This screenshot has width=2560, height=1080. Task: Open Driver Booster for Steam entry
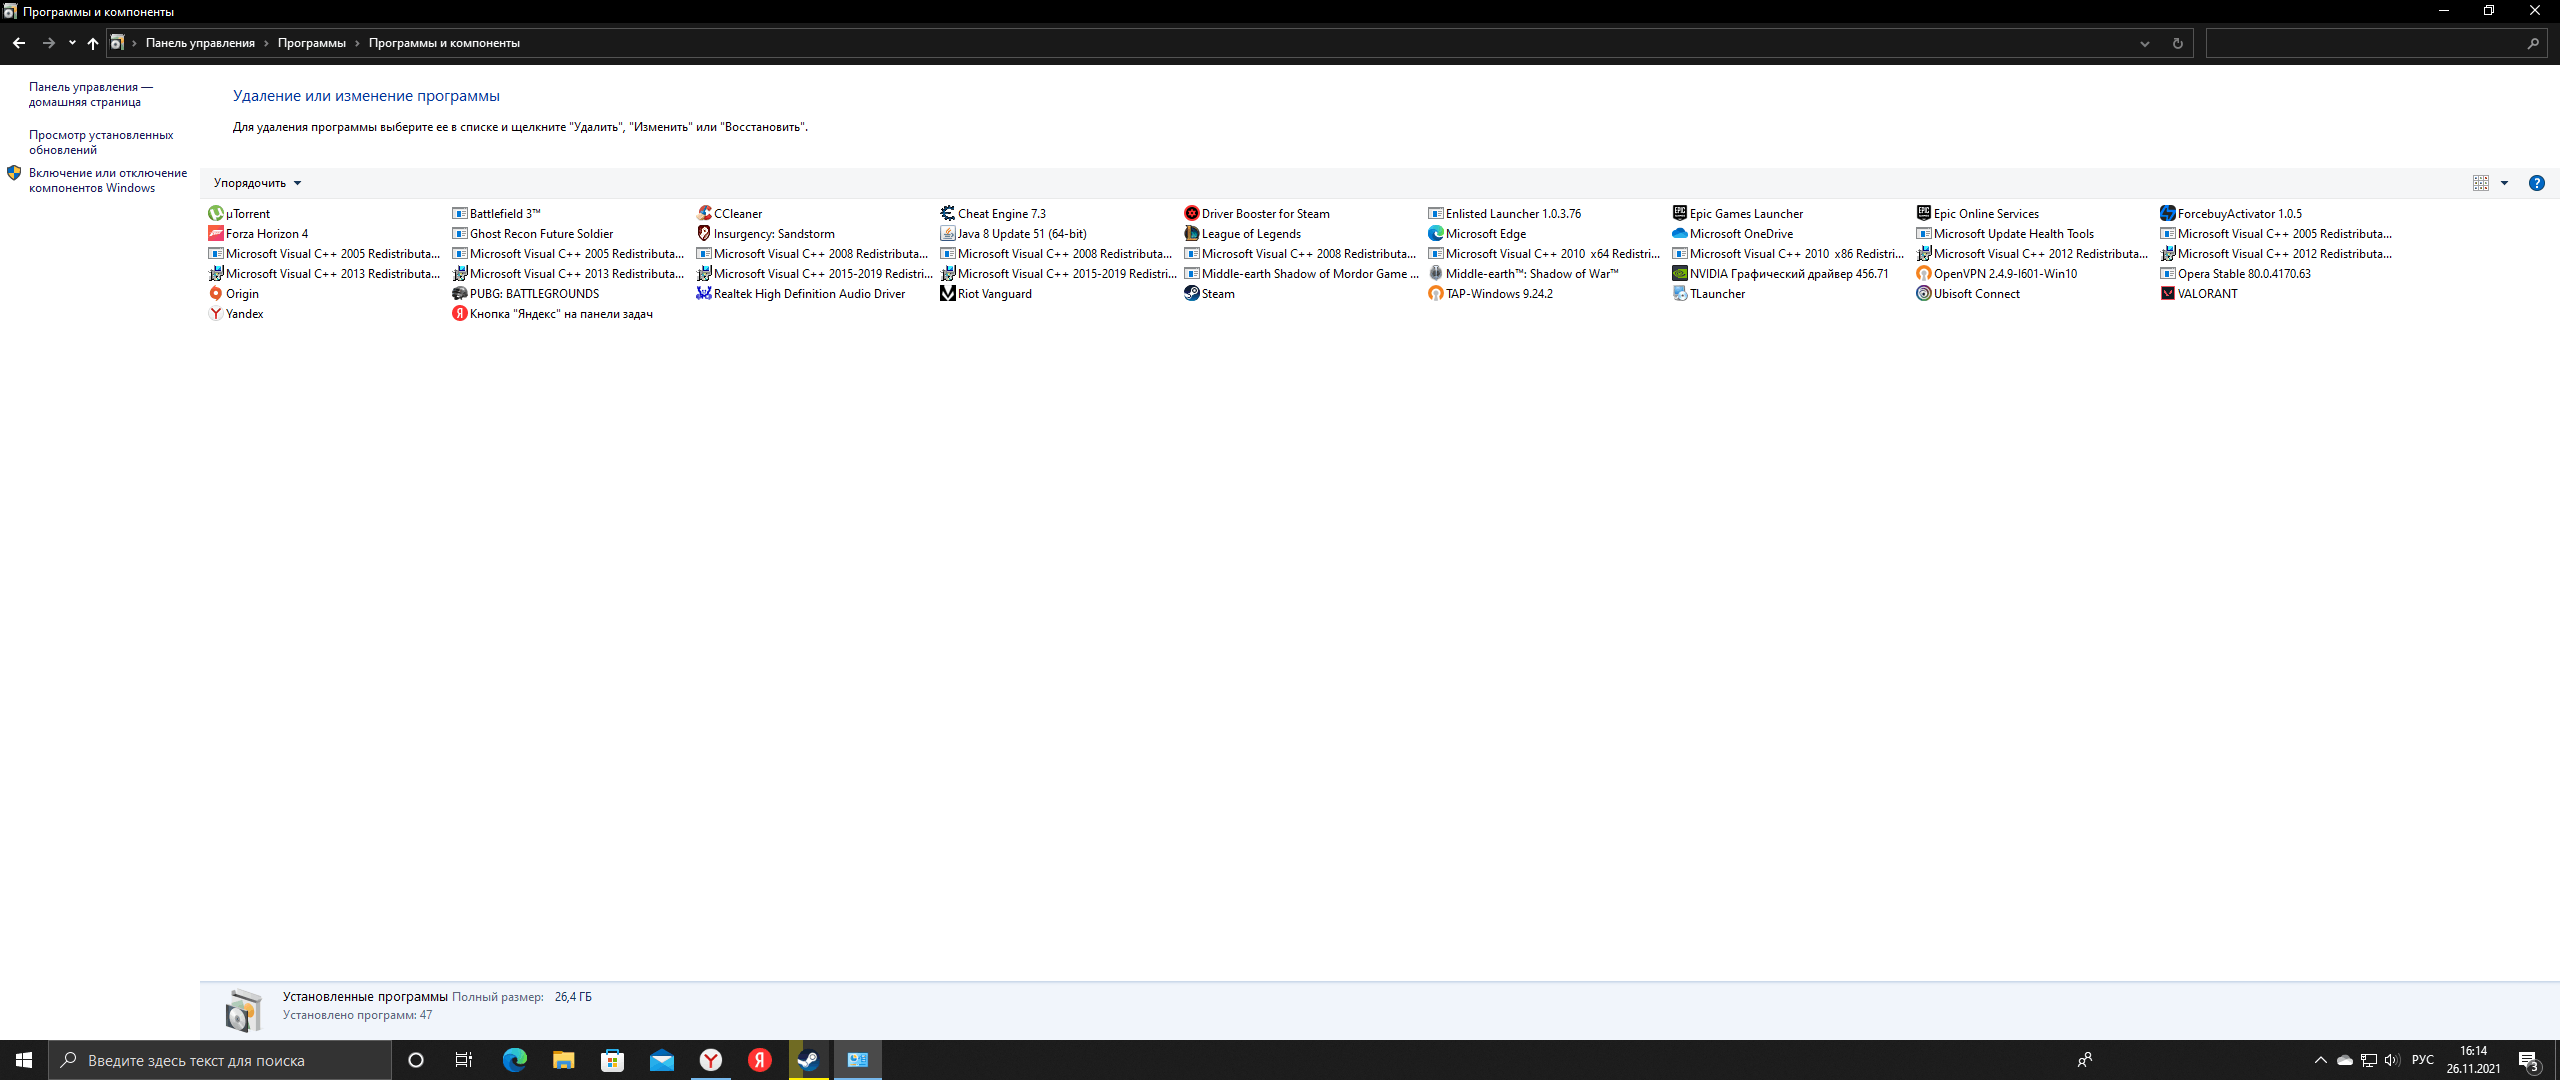(1265, 214)
